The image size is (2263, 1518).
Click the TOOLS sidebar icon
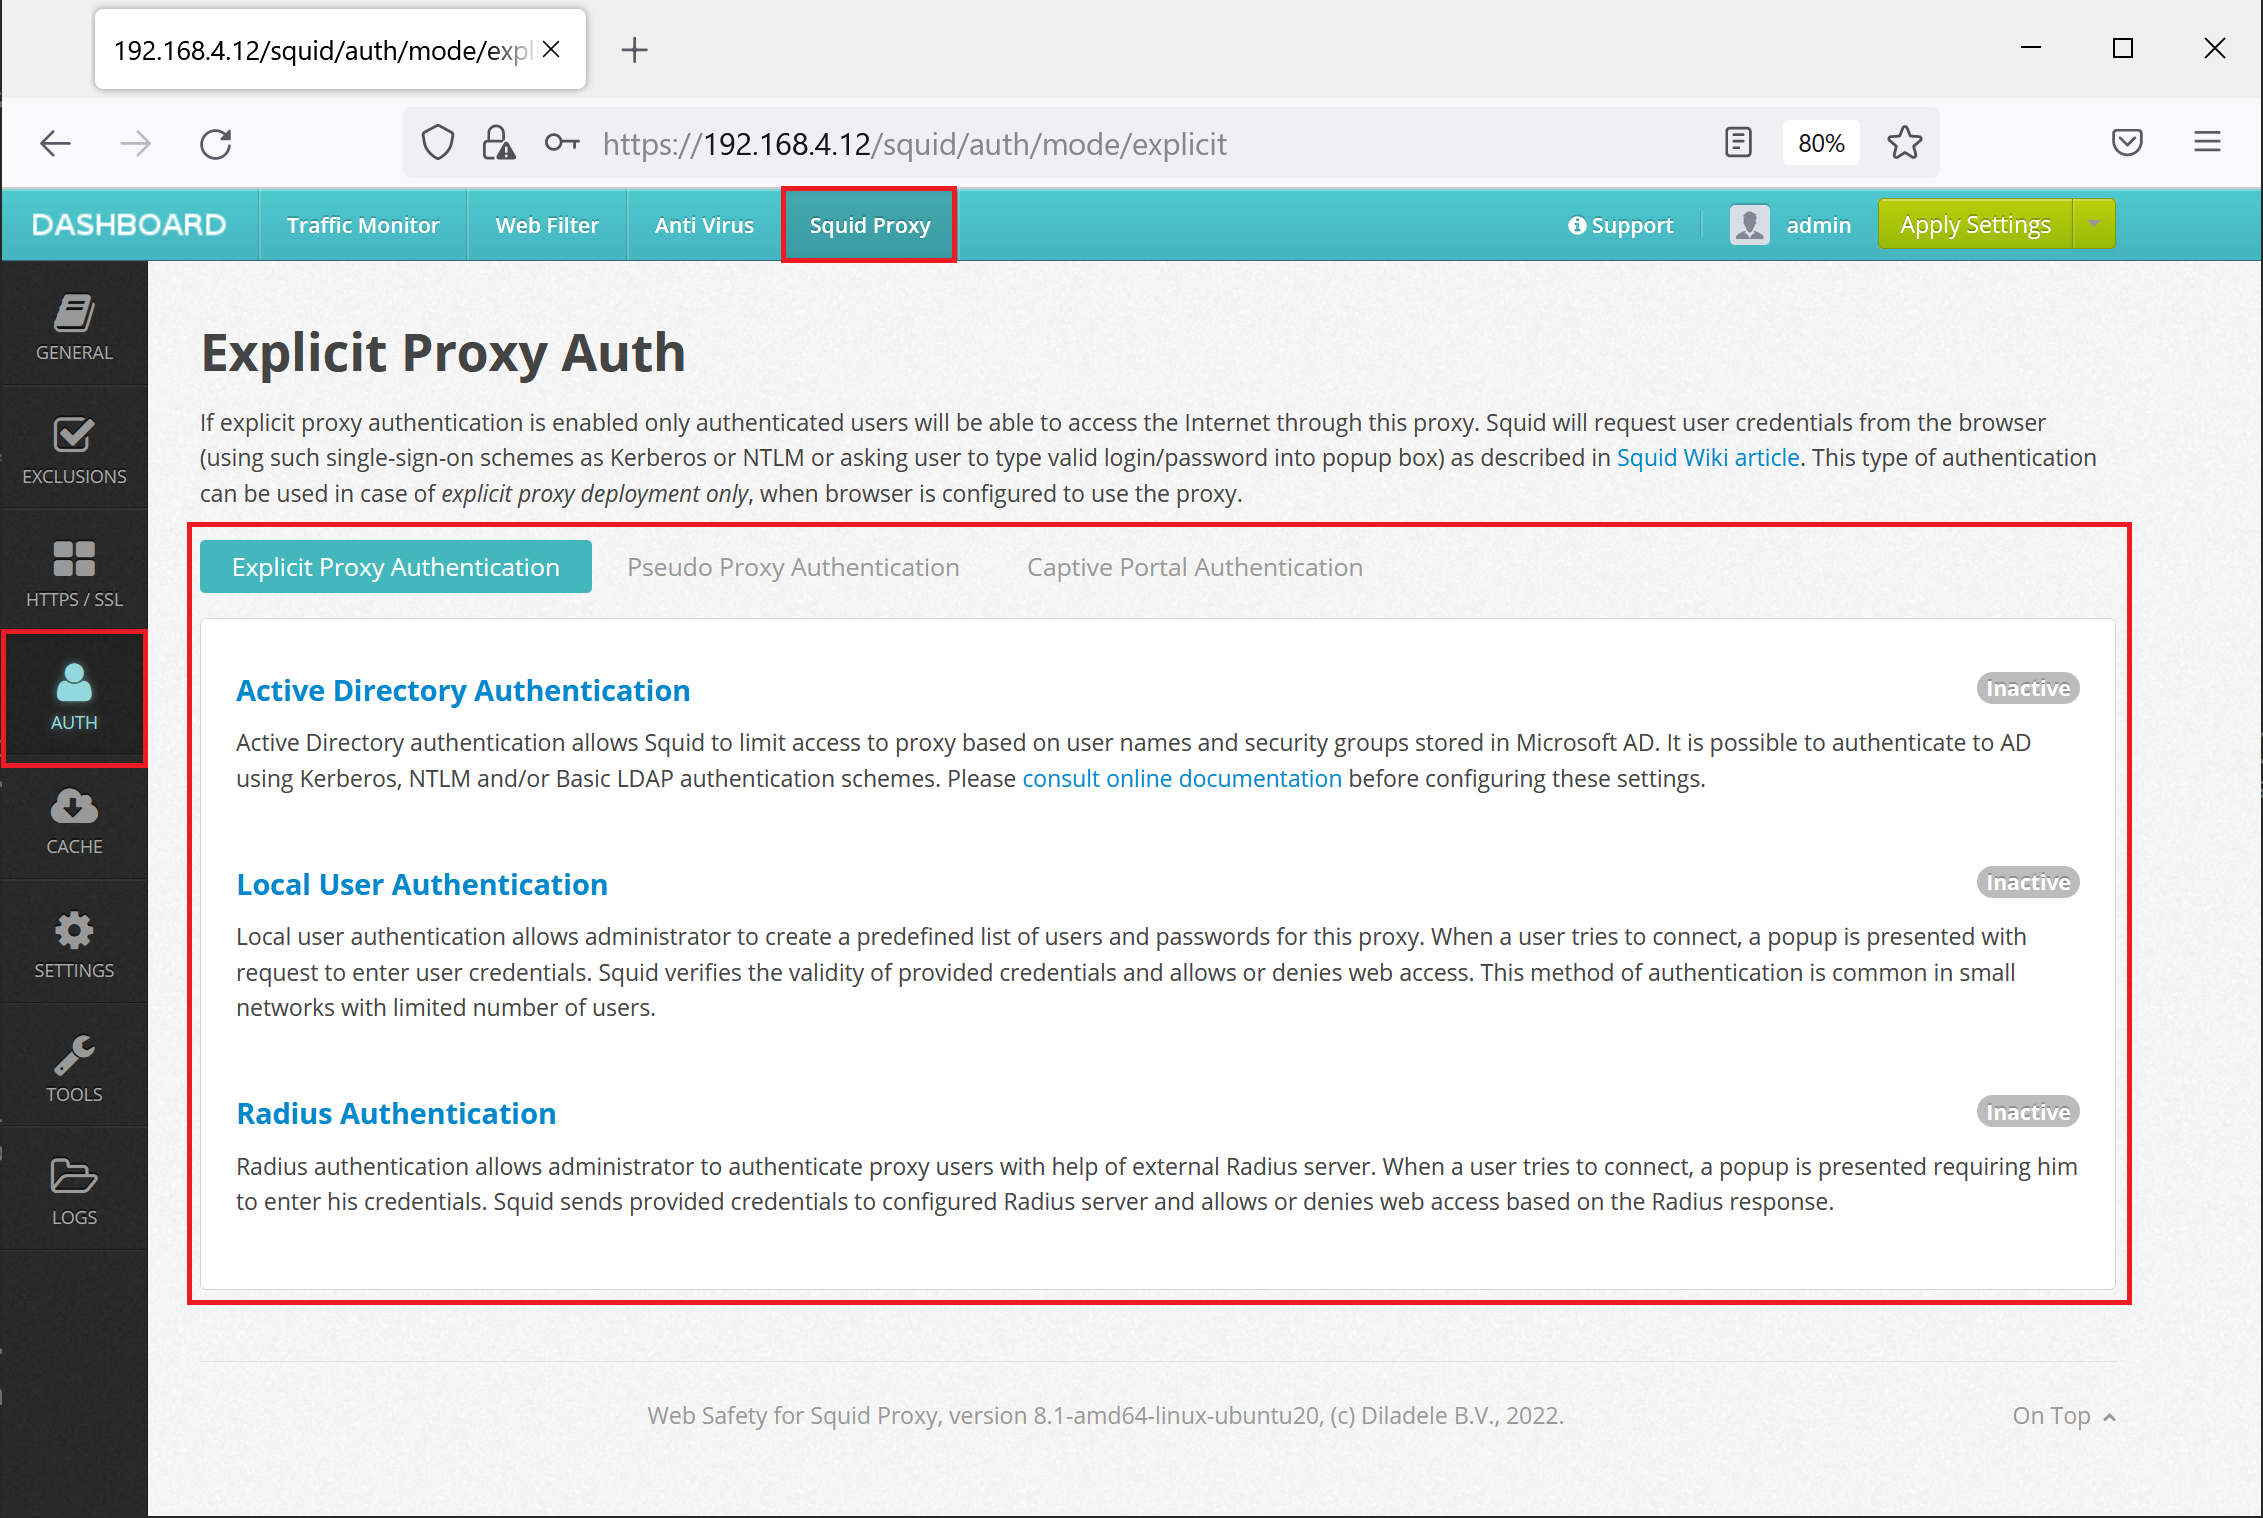(x=75, y=1066)
